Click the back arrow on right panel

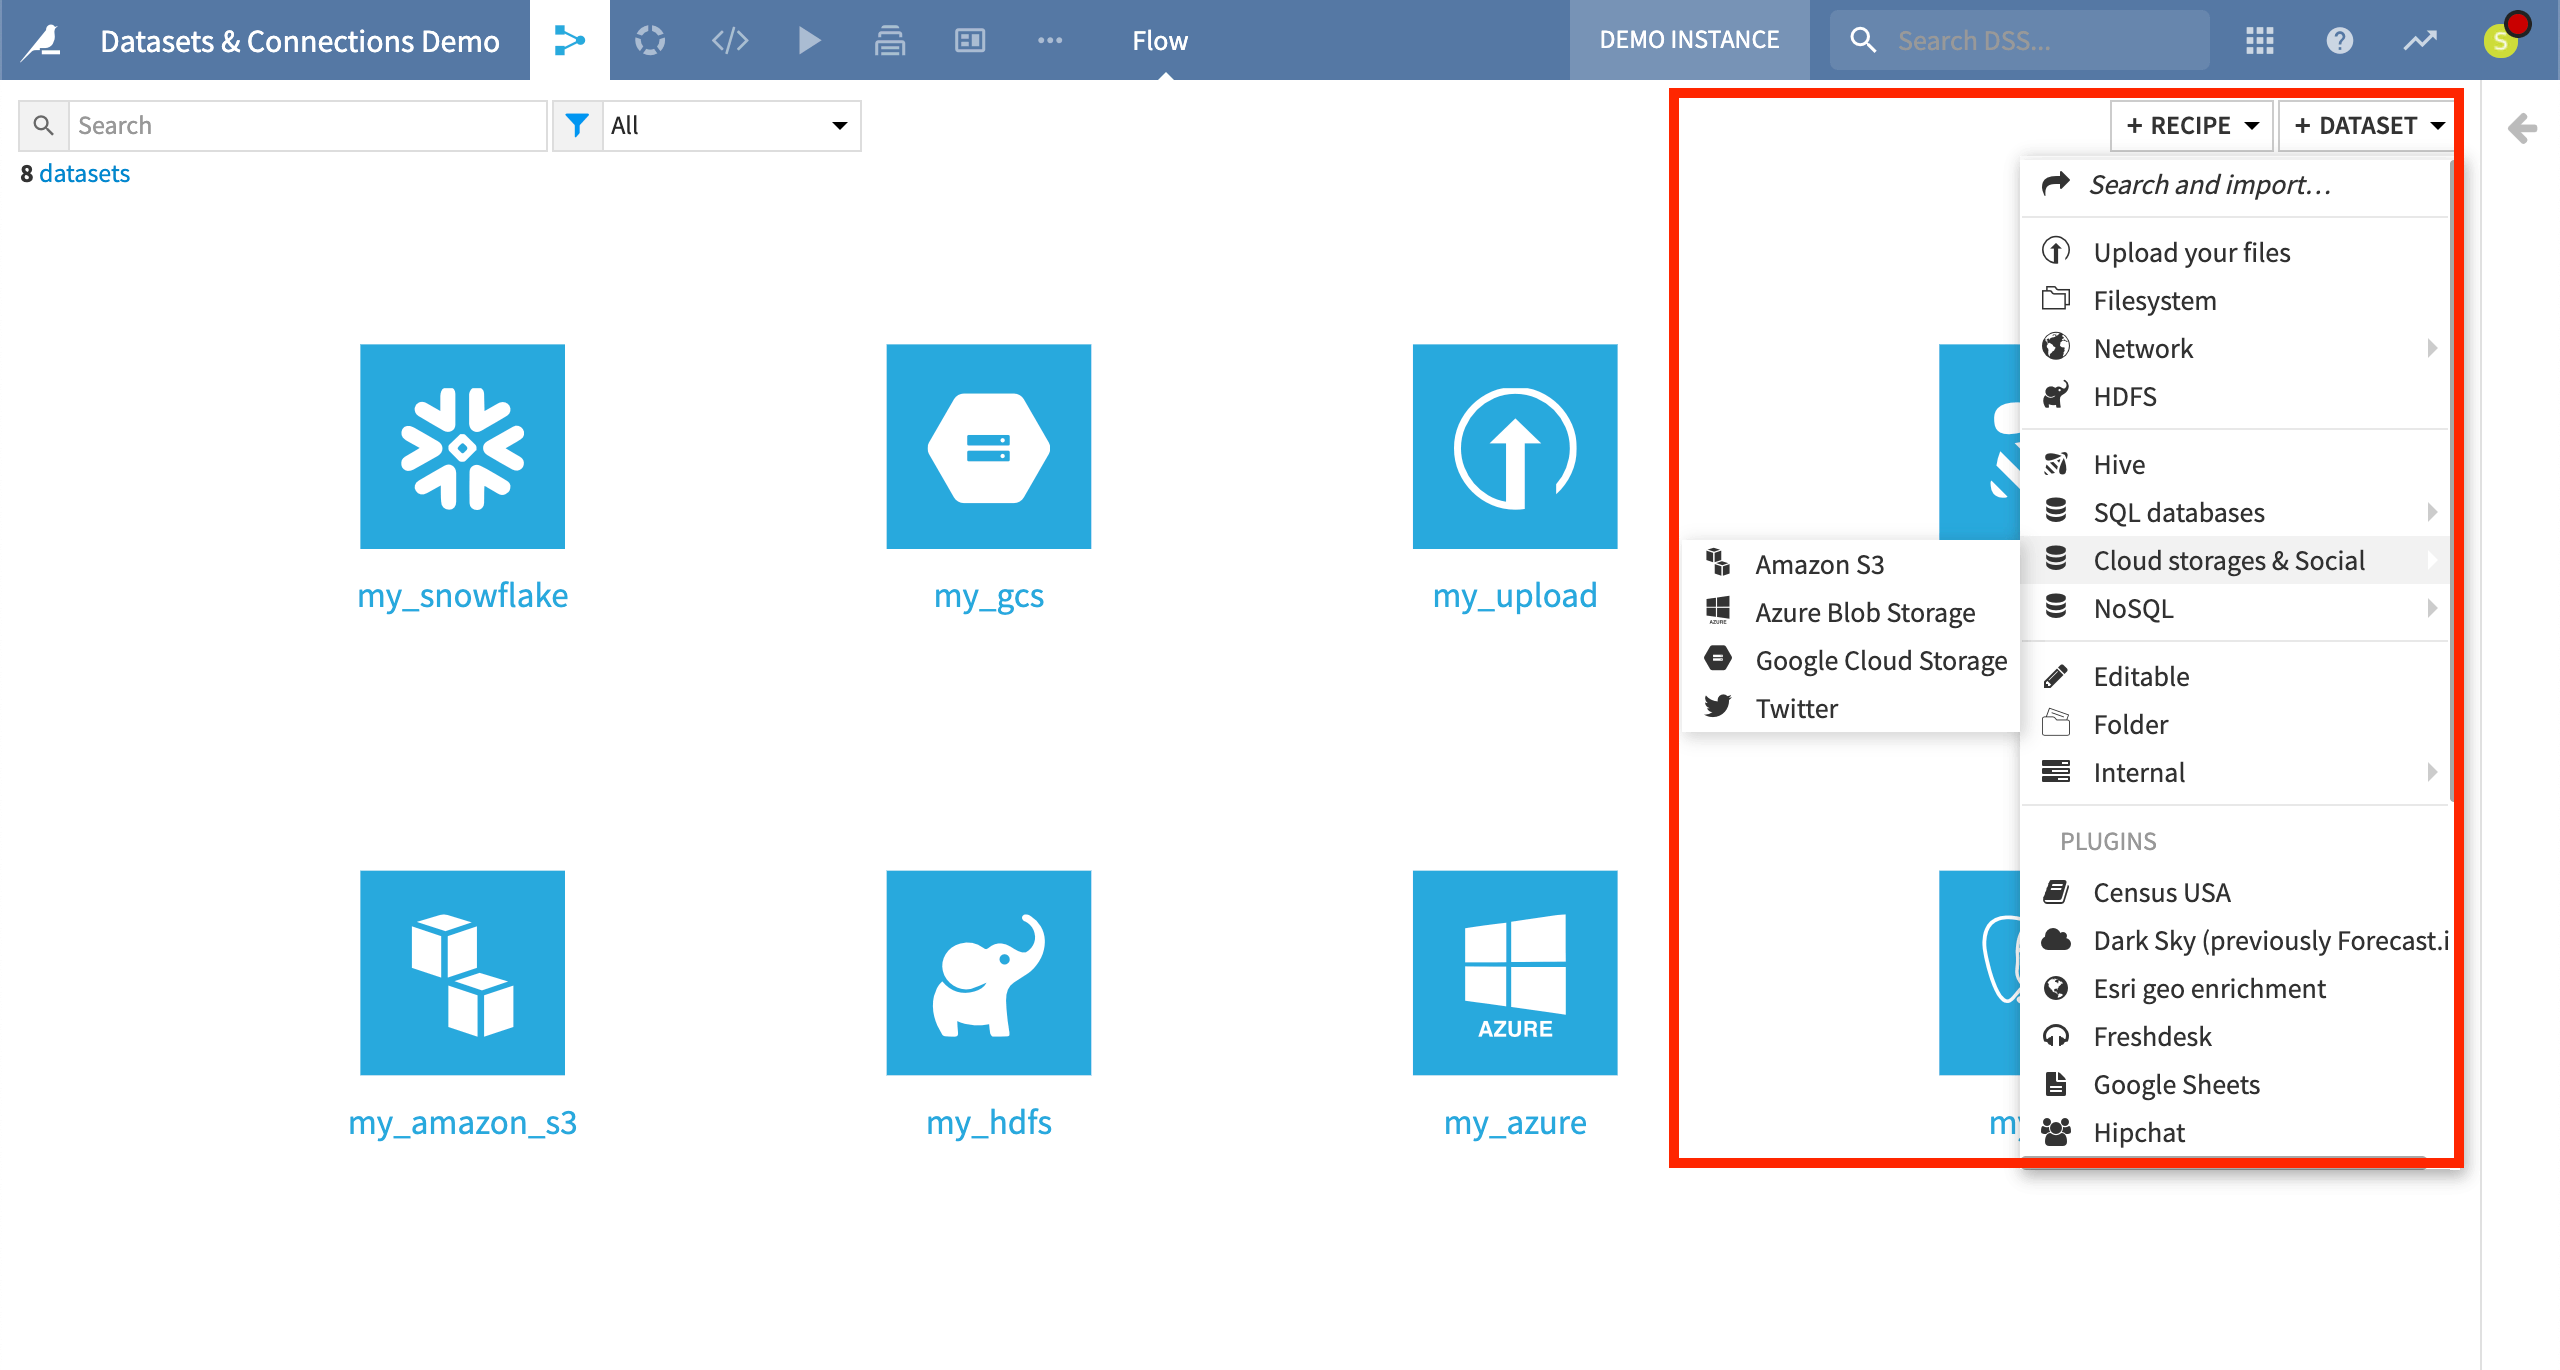point(2521,128)
